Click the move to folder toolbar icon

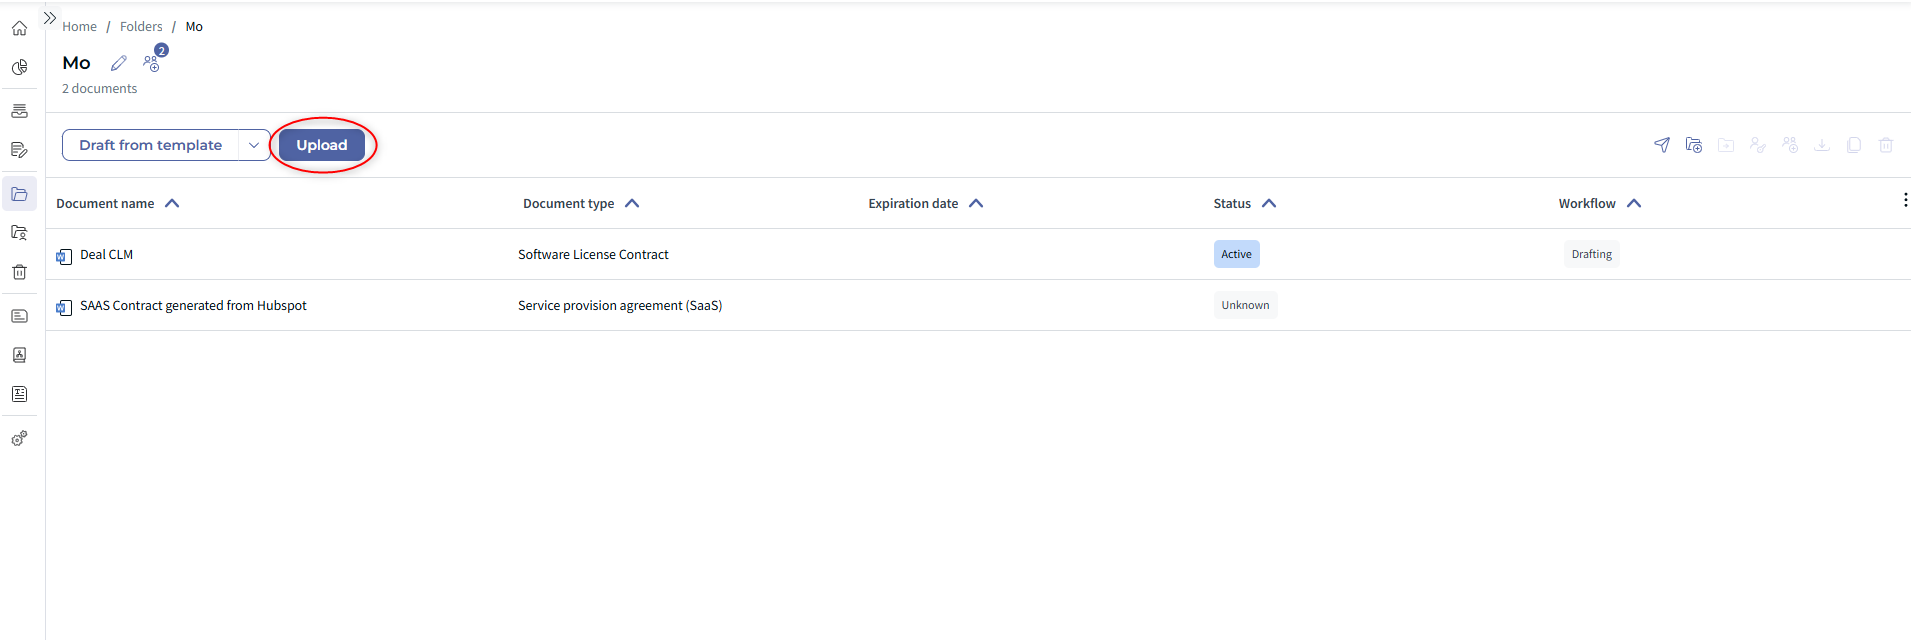point(1726,145)
